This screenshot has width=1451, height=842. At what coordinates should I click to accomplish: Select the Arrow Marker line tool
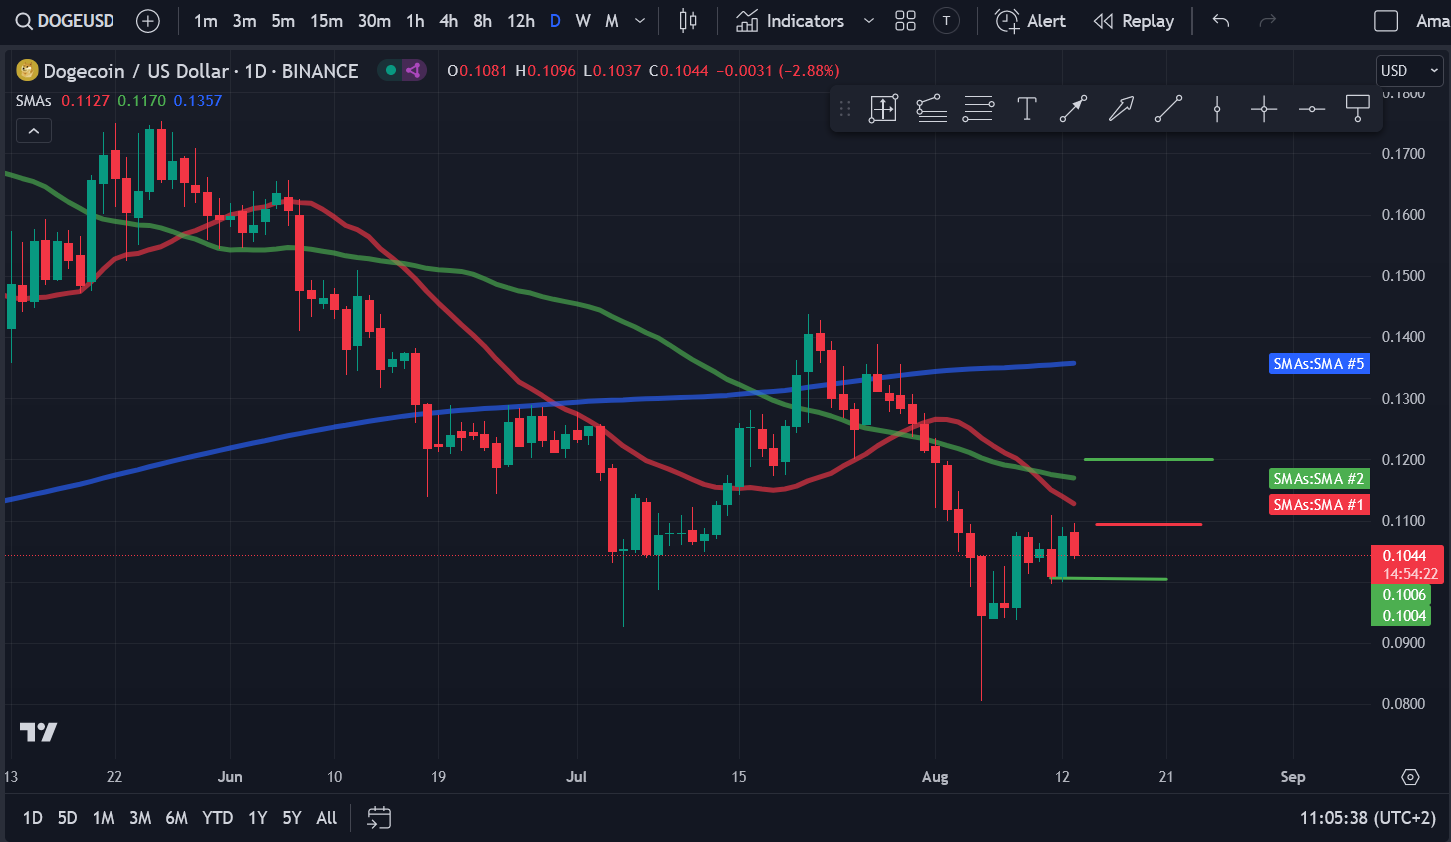tap(1073, 108)
